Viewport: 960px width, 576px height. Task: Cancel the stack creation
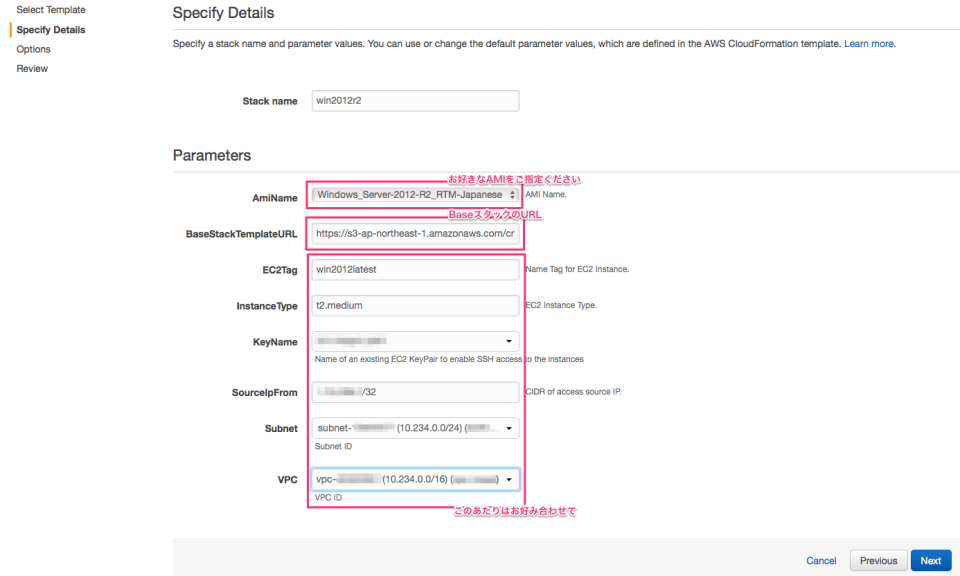point(821,560)
